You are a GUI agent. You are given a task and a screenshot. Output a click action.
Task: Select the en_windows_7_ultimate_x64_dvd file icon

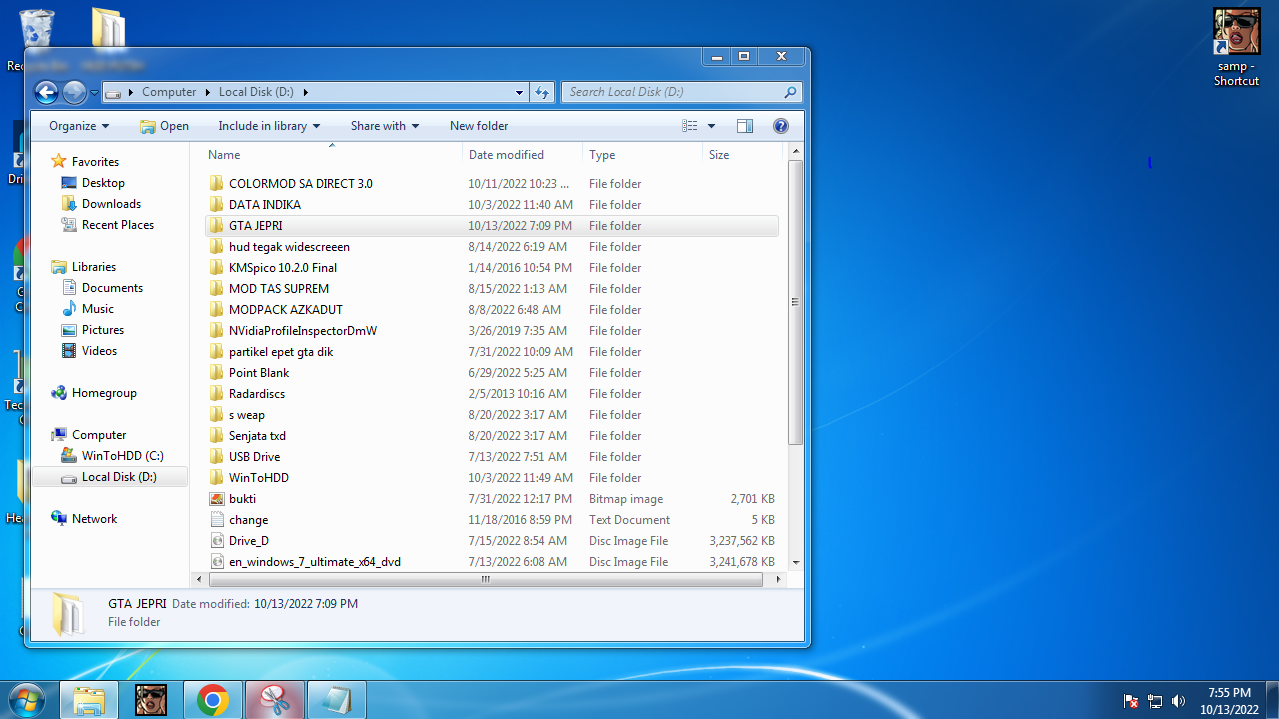(217, 562)
